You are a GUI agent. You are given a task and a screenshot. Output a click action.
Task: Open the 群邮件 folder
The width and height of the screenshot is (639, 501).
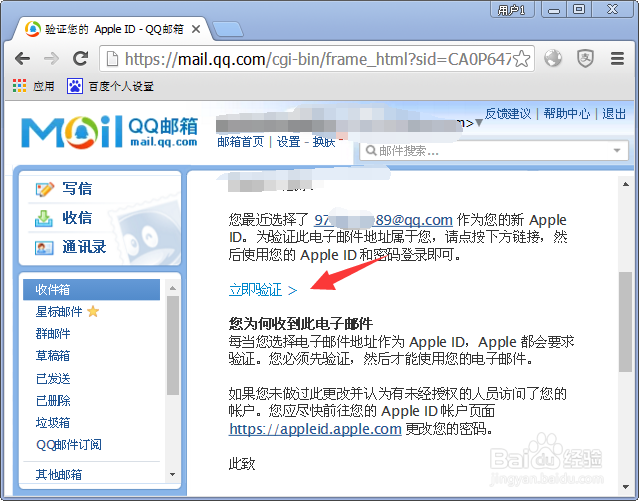click(53, 334)
